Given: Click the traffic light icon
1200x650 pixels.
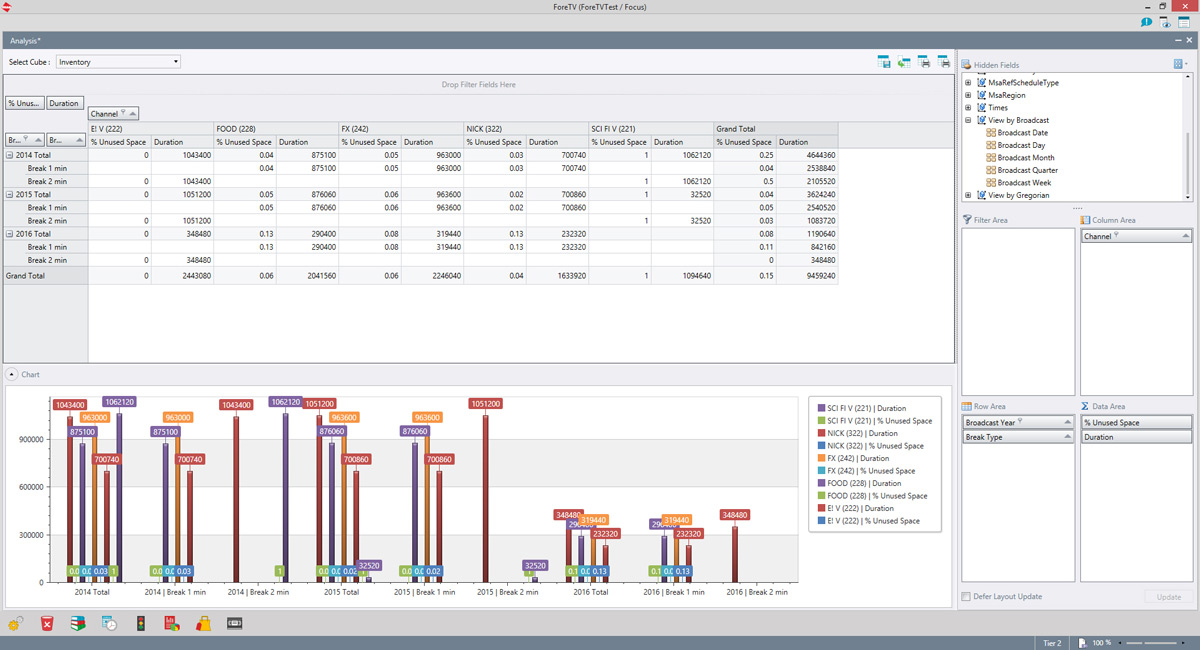Looking at the screenshot, I should (x=141, y=623).
